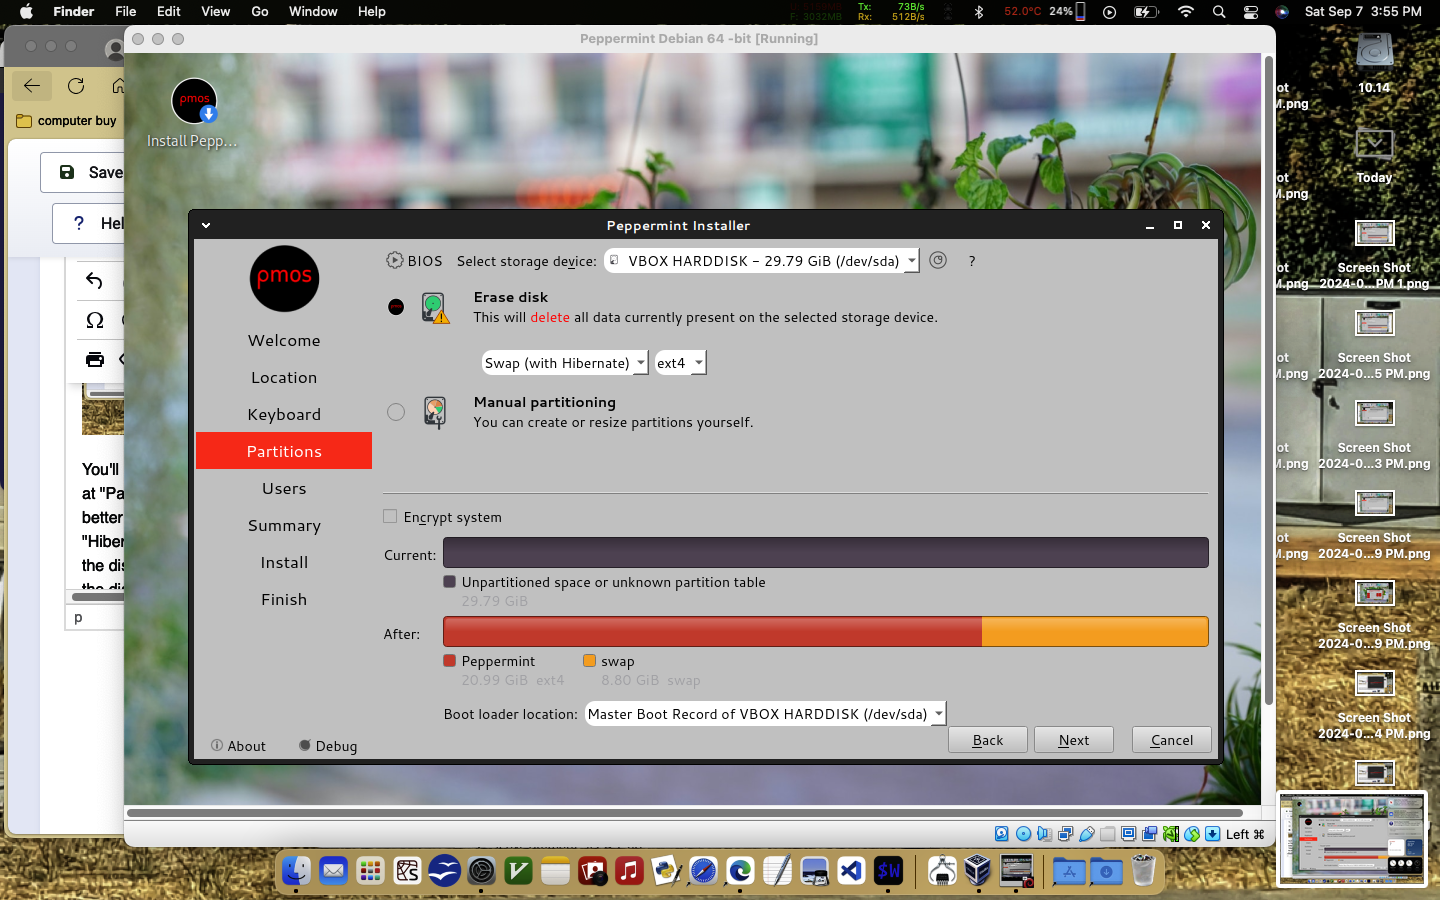The height and width of the screenshot is (900, 1440).
Task: Open Visual Studio Code from the Dock
Action: [851, 871]
